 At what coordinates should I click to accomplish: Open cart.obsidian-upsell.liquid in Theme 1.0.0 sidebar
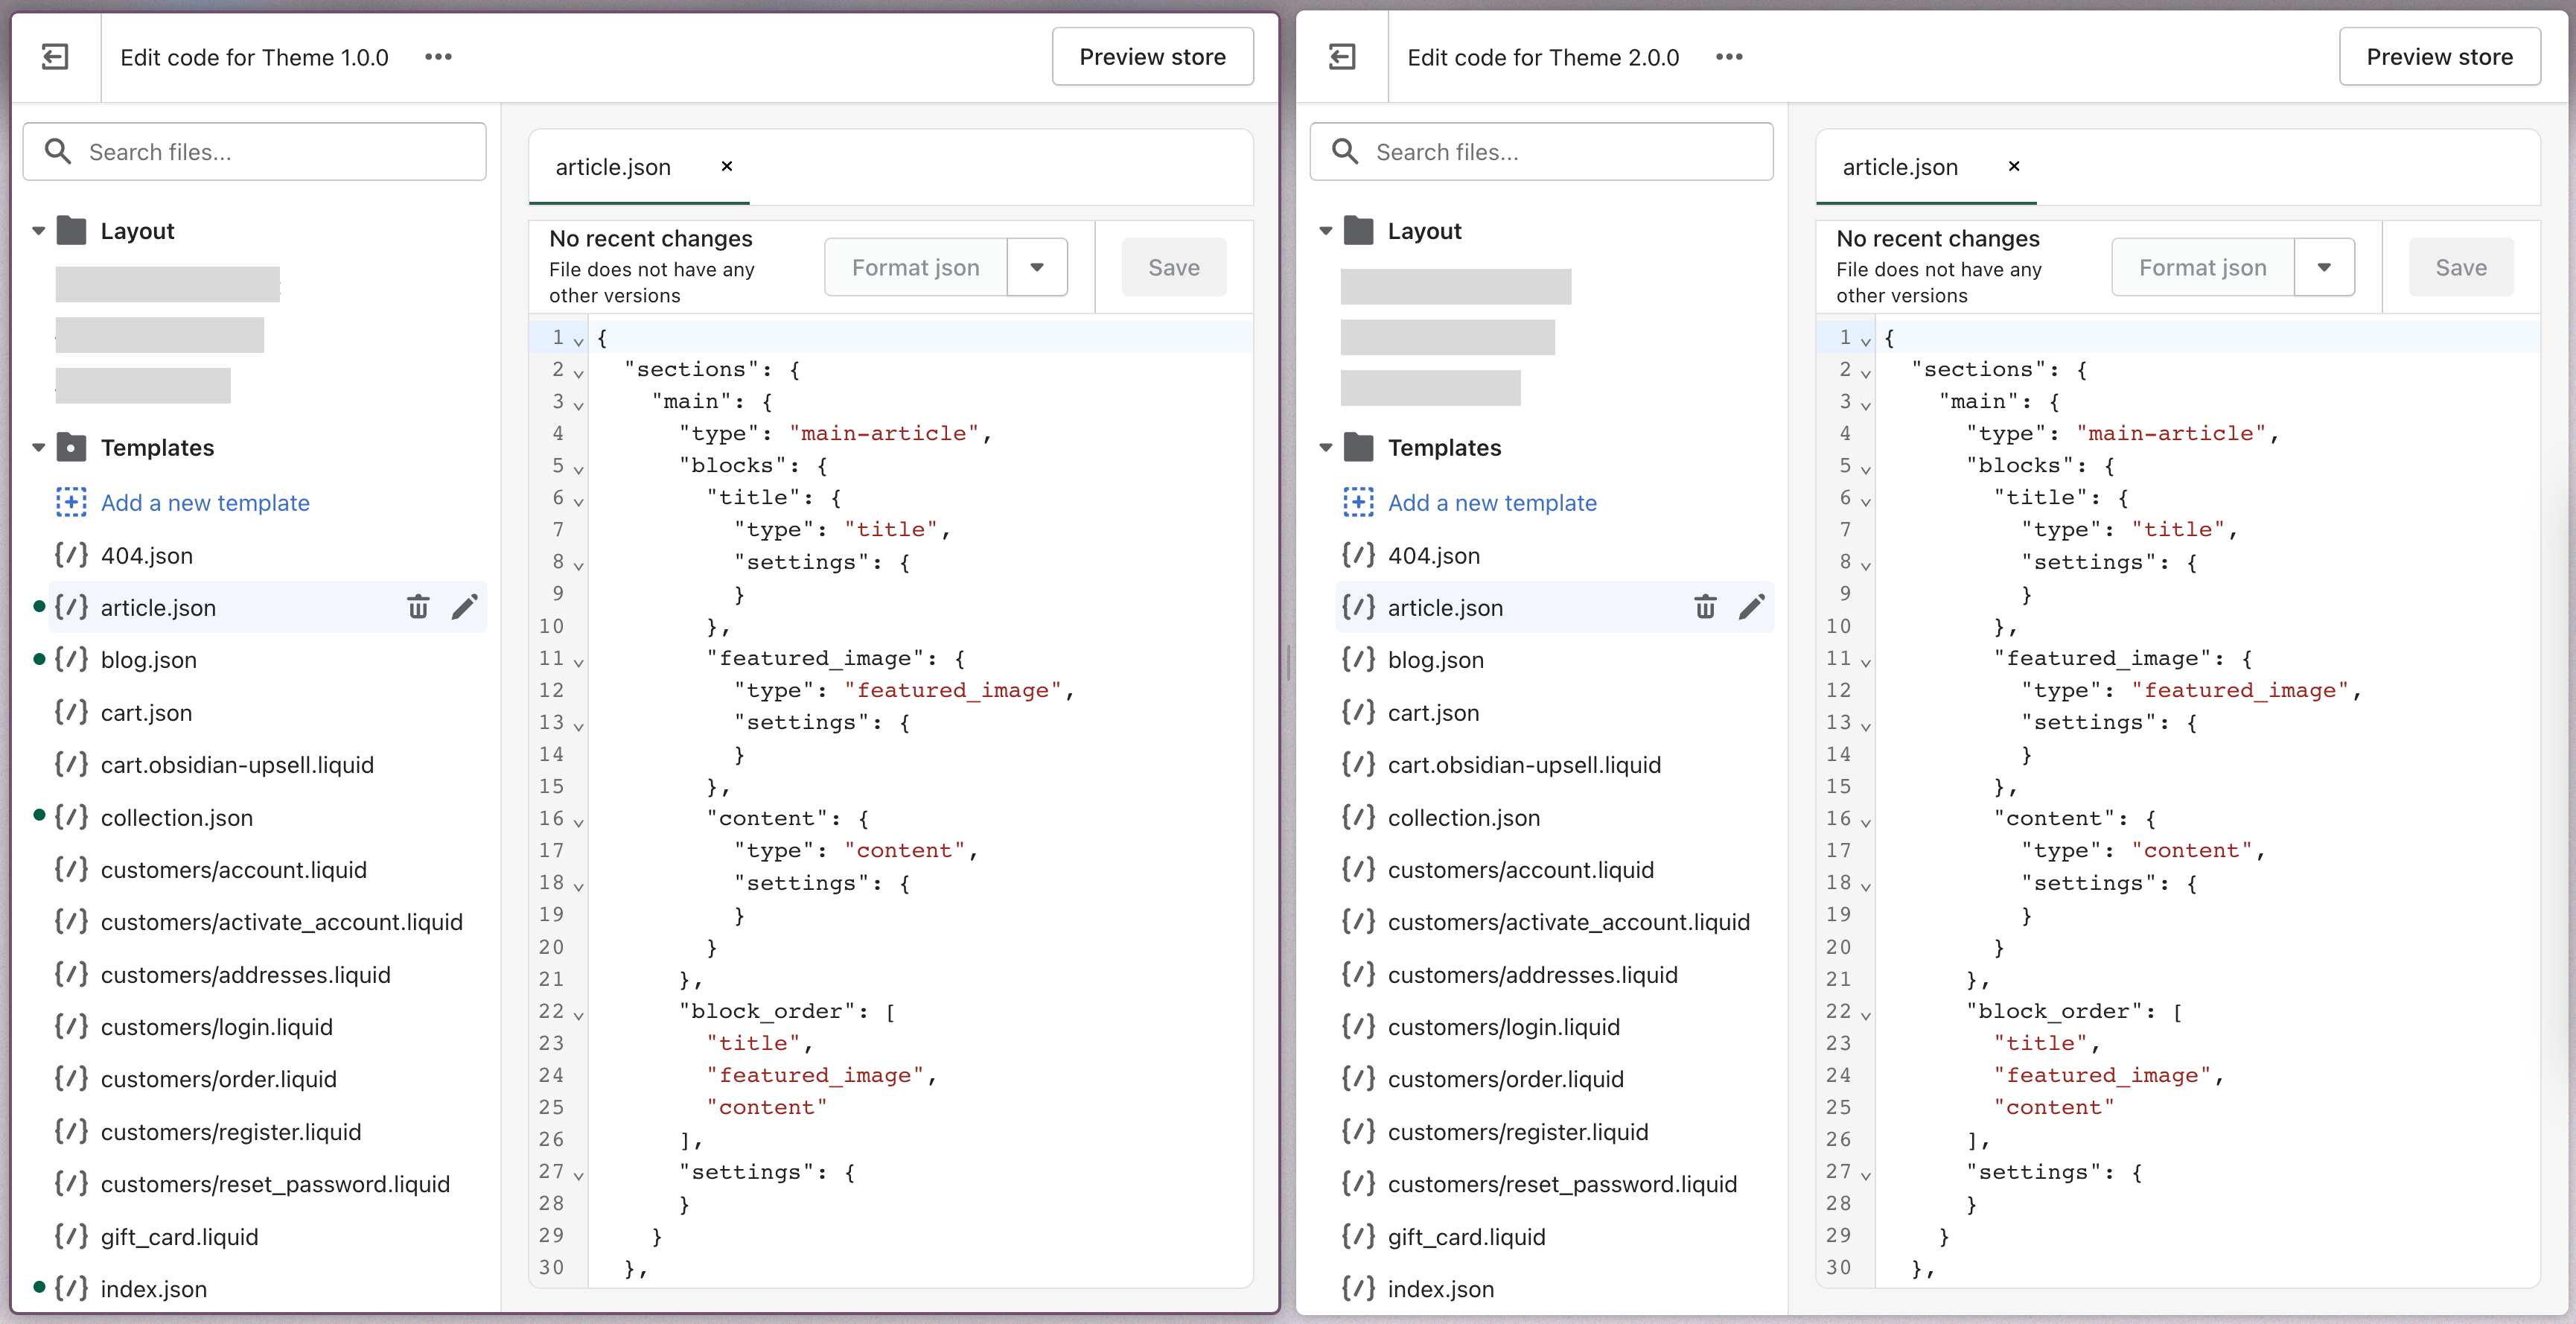237,764
